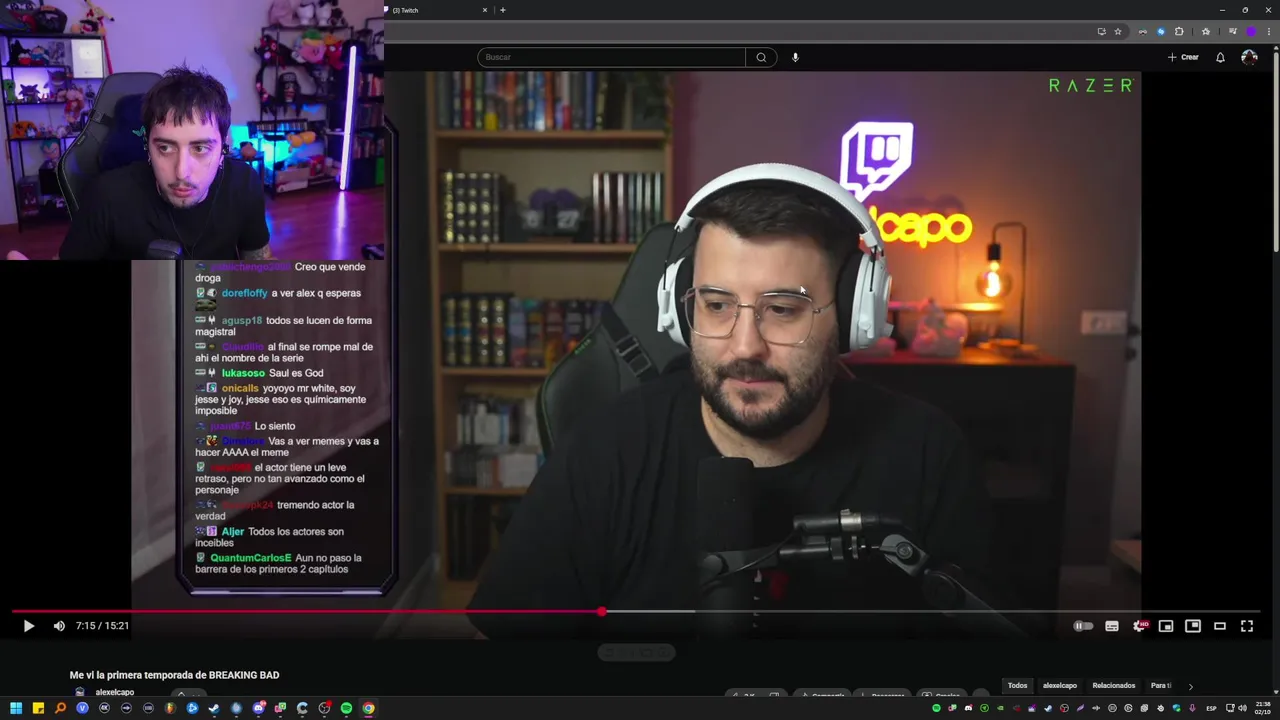This screenshot has width=1280, height=720.
Task: Open the bookmarks star toolbar icon
Action: 1206,31
